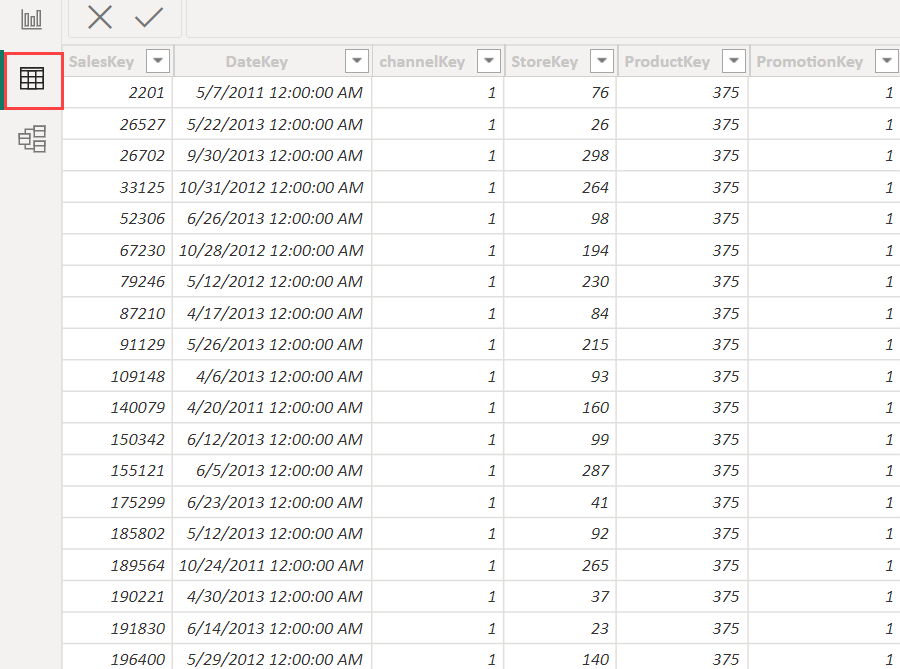
Task: Open the SalesKey column filter dropdown
Action: [x=158, y=61]
